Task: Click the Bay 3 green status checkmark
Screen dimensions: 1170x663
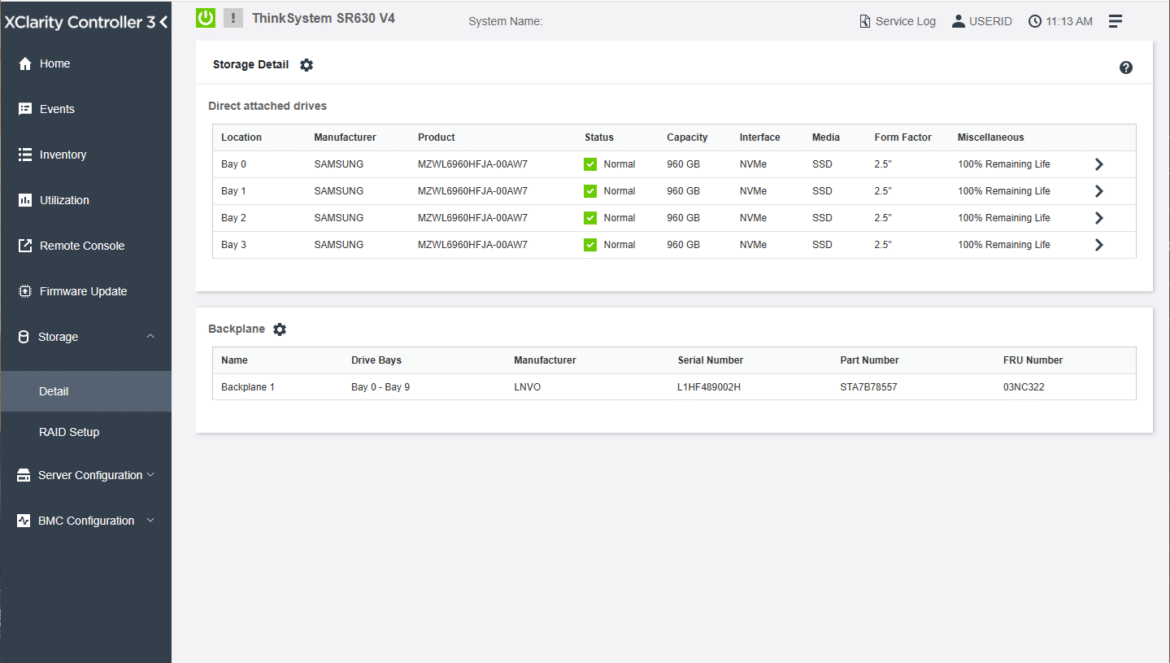Action: point(590,245)
